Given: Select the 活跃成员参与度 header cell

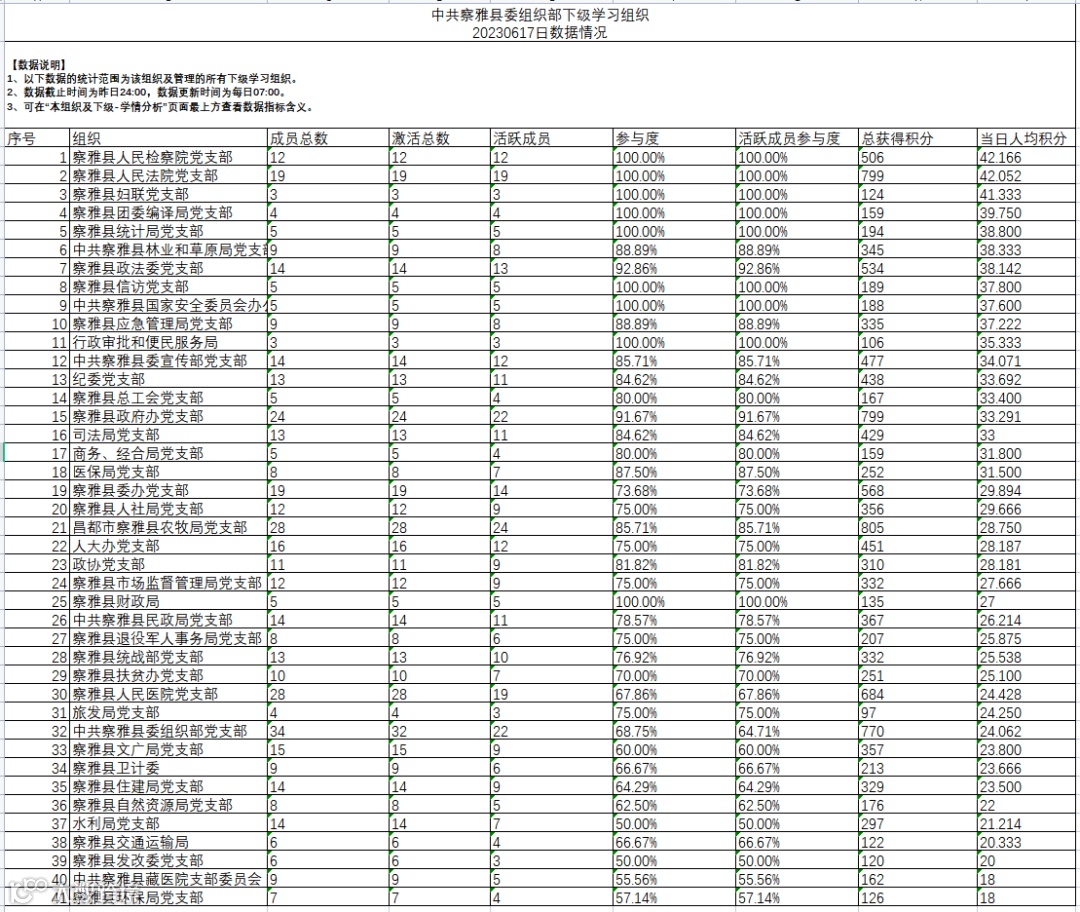Looking at the screenshot, I should 798,138.
